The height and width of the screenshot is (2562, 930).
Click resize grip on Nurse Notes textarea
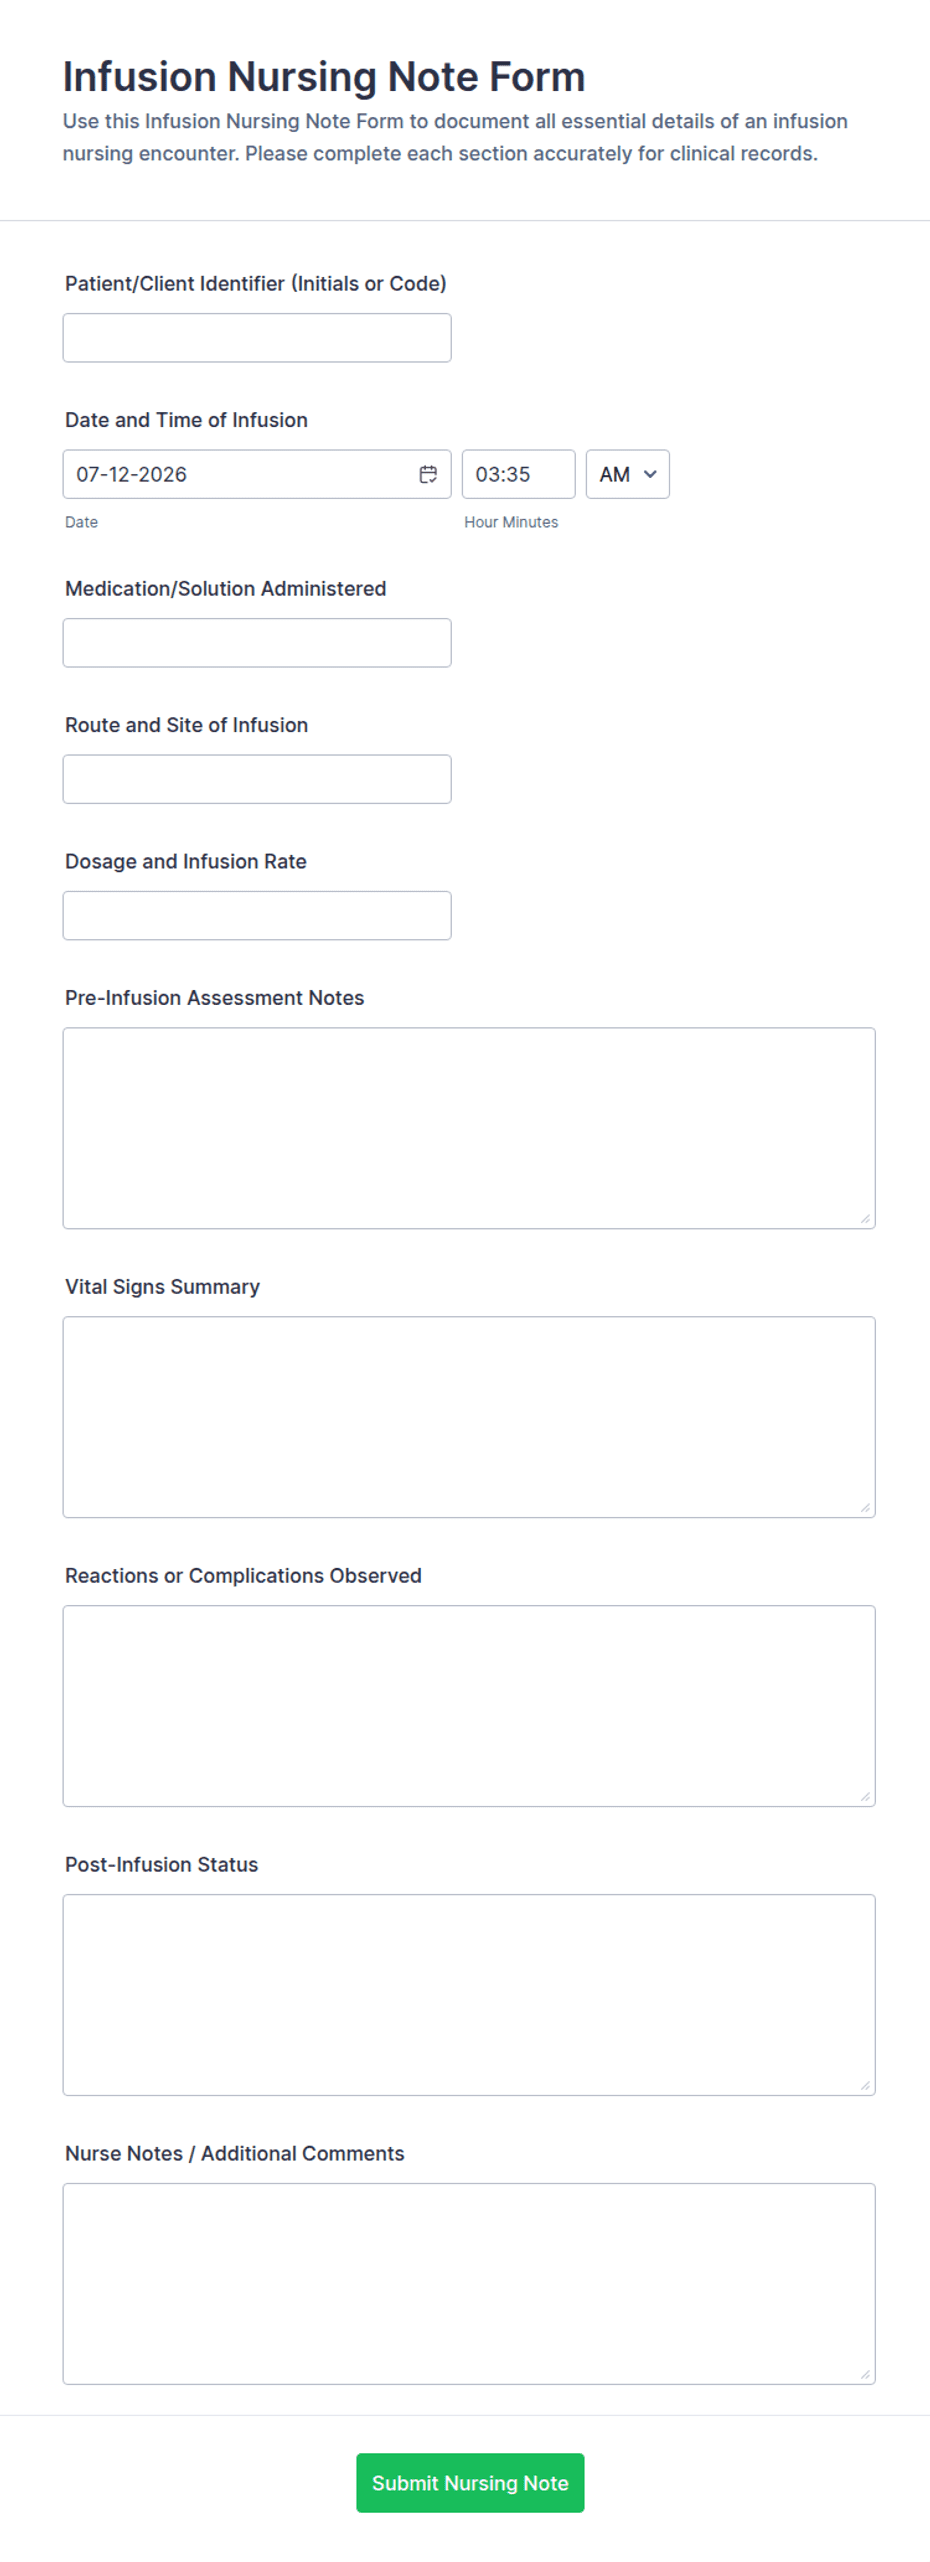(865, 2374)
